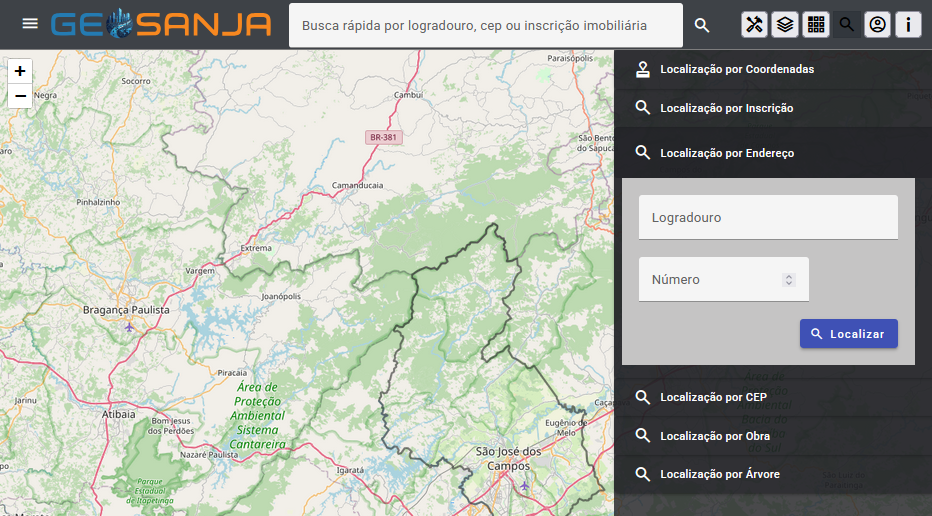Zoom out on the map
This screenshot has height=516, width=932.
[20, 96]
